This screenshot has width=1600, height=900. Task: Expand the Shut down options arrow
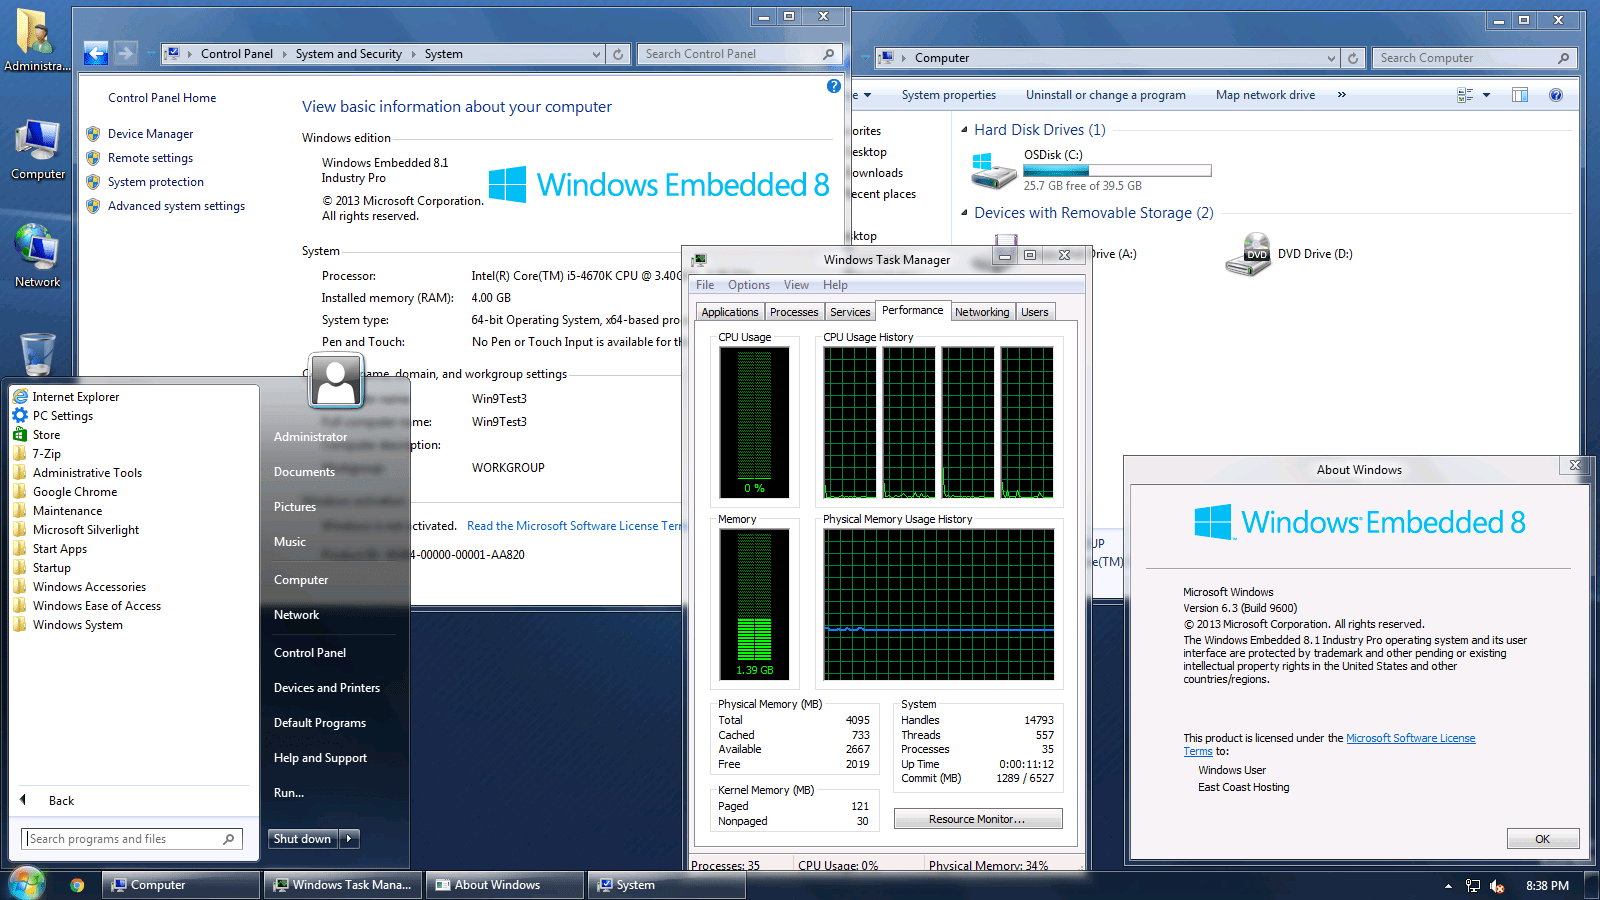tap(349, 838)
